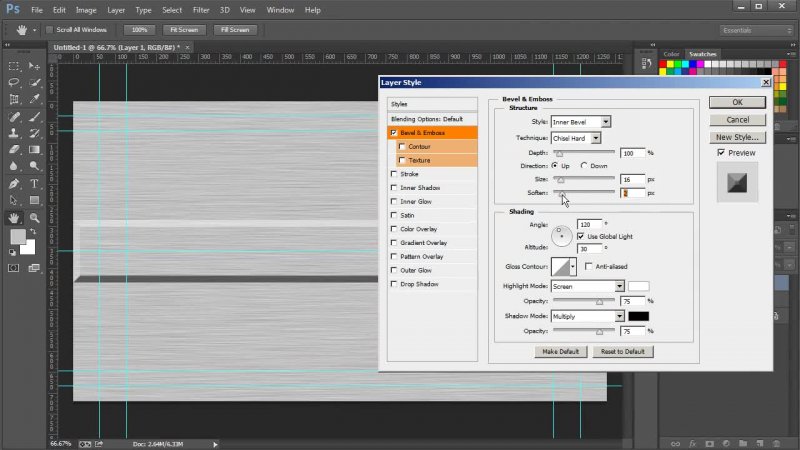This screenshot has height=450, width=800.
Task: Toggle Use Global Light checkbox
Action: tap(581, 236)
